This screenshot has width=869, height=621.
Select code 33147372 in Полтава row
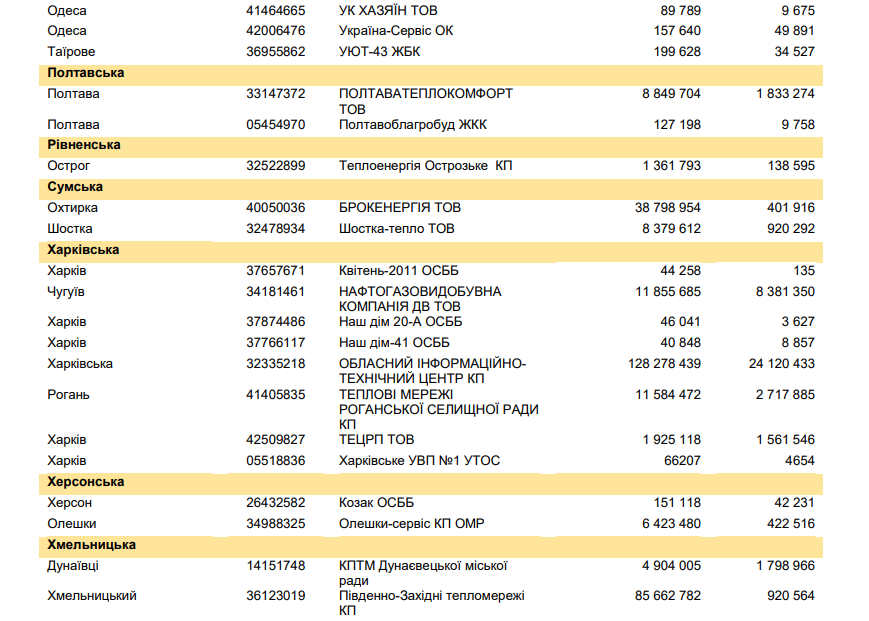click(x=275, y=94)
